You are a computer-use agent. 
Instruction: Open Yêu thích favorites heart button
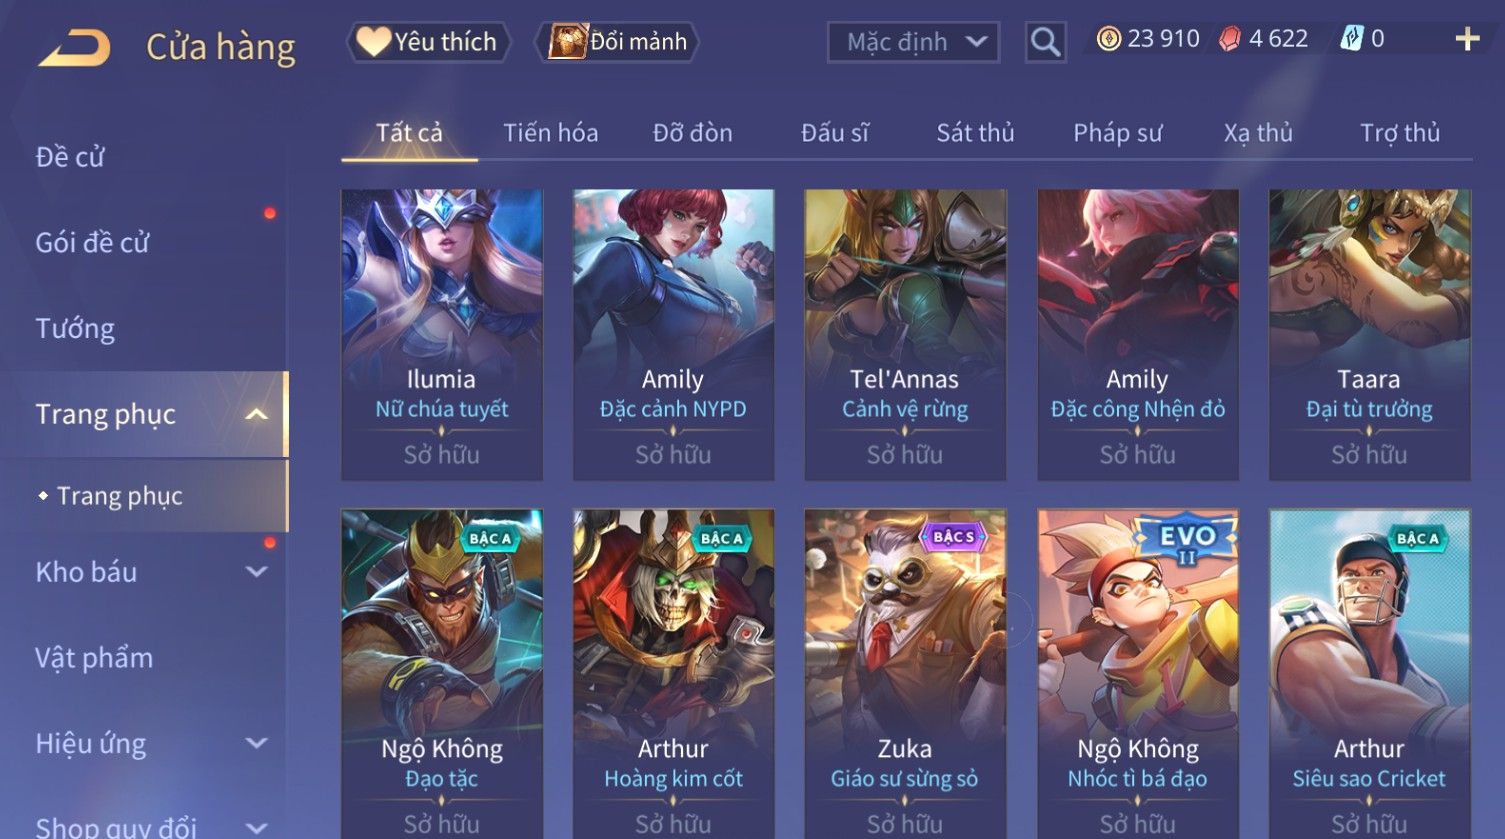point(428,42)
